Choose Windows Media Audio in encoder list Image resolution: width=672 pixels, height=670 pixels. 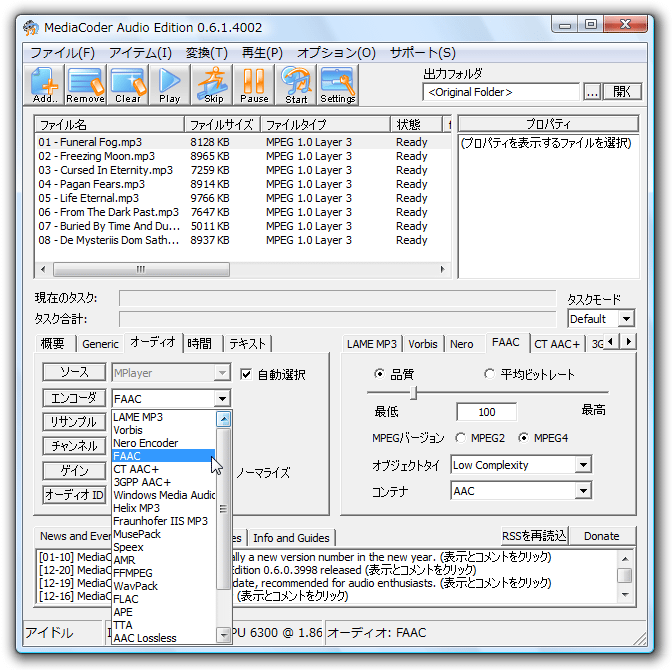coord(164,495)
